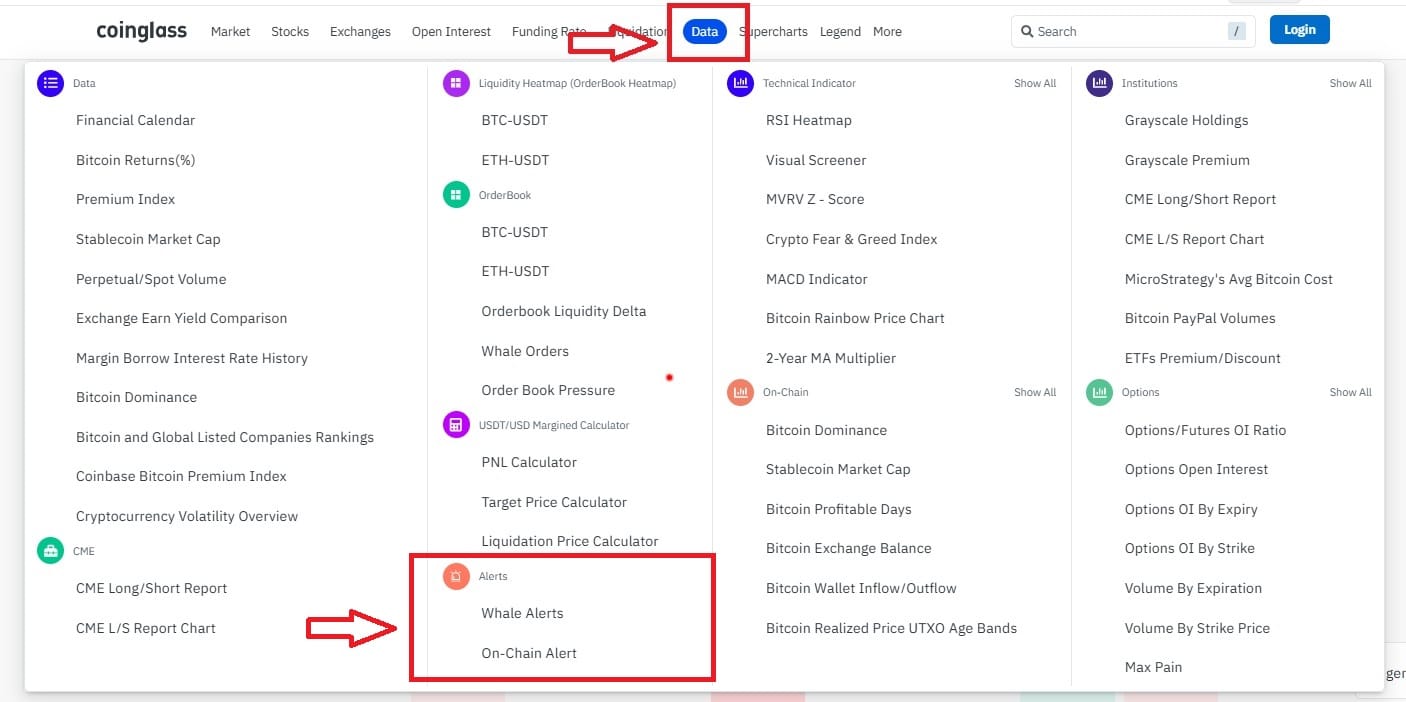
Task: Click the orange On-Chain section icon
Action: coord(740,392)
